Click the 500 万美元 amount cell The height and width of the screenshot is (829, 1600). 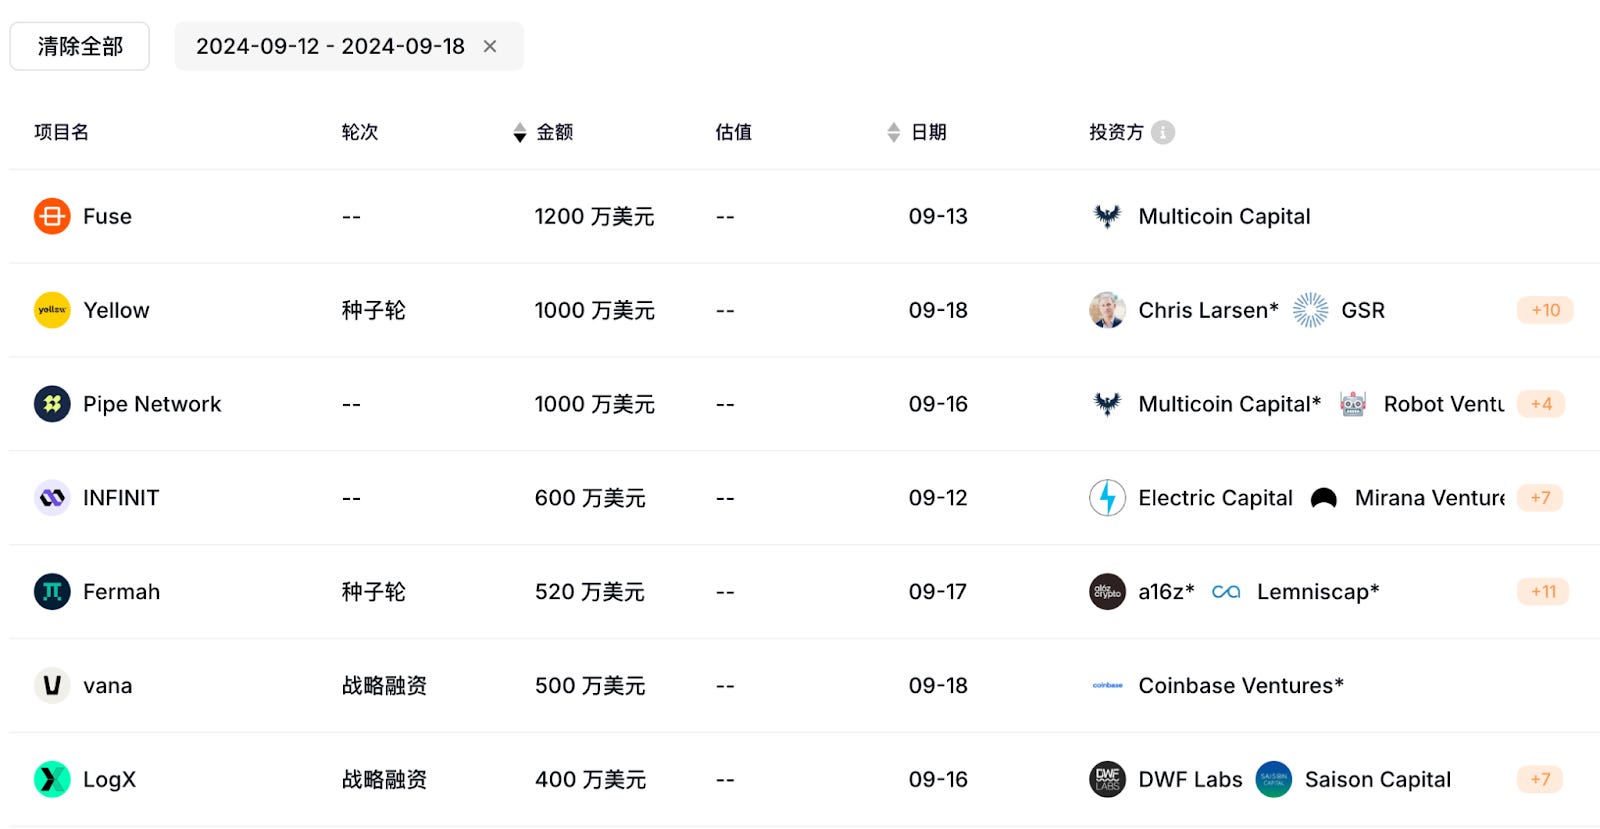tap(590, 686)
